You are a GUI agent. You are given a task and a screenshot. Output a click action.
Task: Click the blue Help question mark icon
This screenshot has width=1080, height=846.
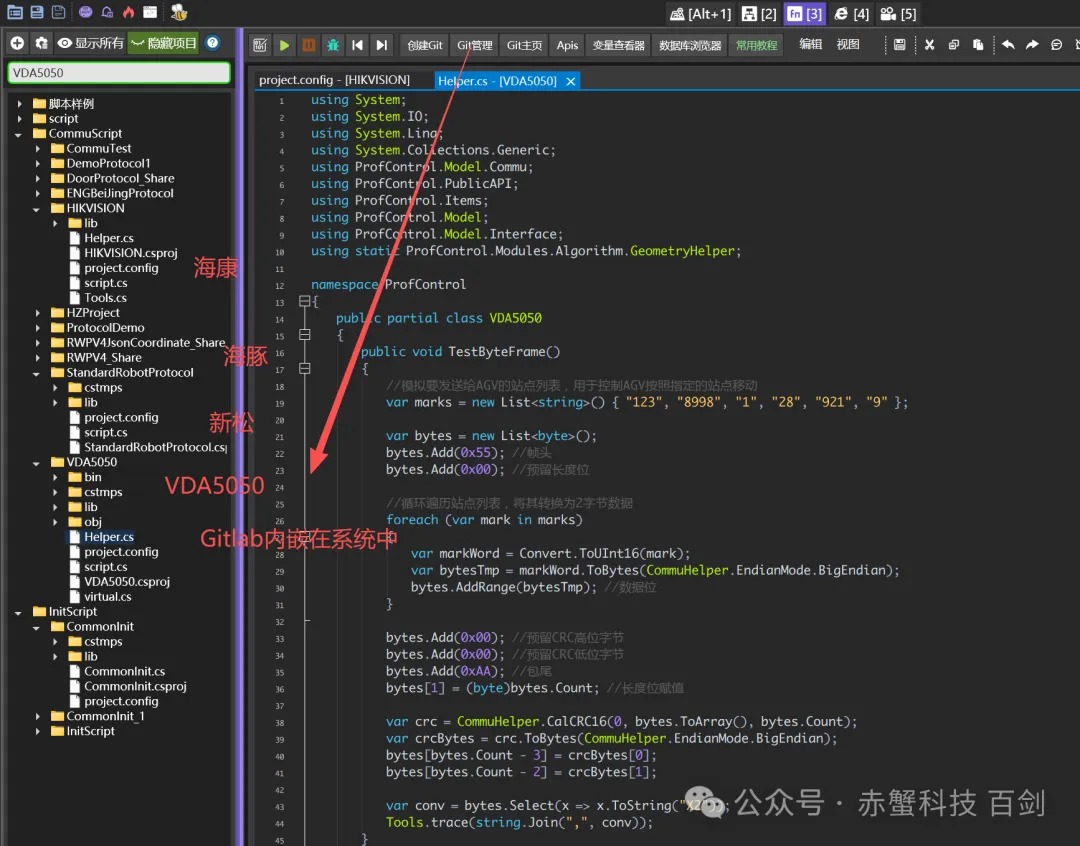pos(213,43)
